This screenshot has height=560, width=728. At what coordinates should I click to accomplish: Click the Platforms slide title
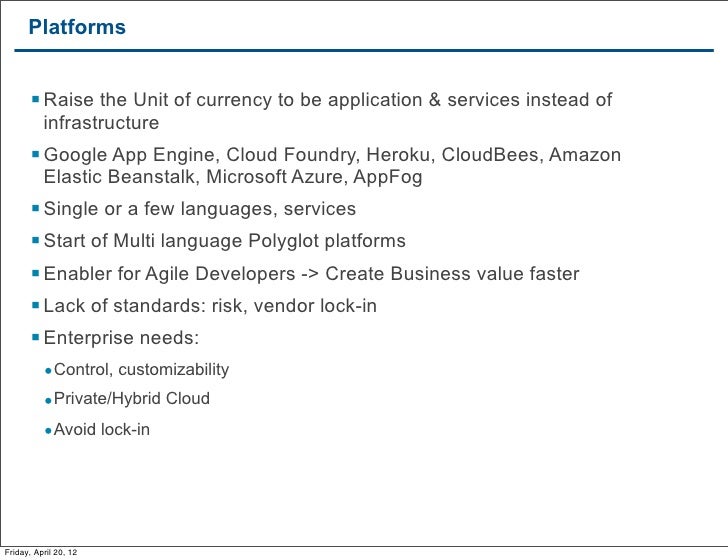click(x=77, y=27)
